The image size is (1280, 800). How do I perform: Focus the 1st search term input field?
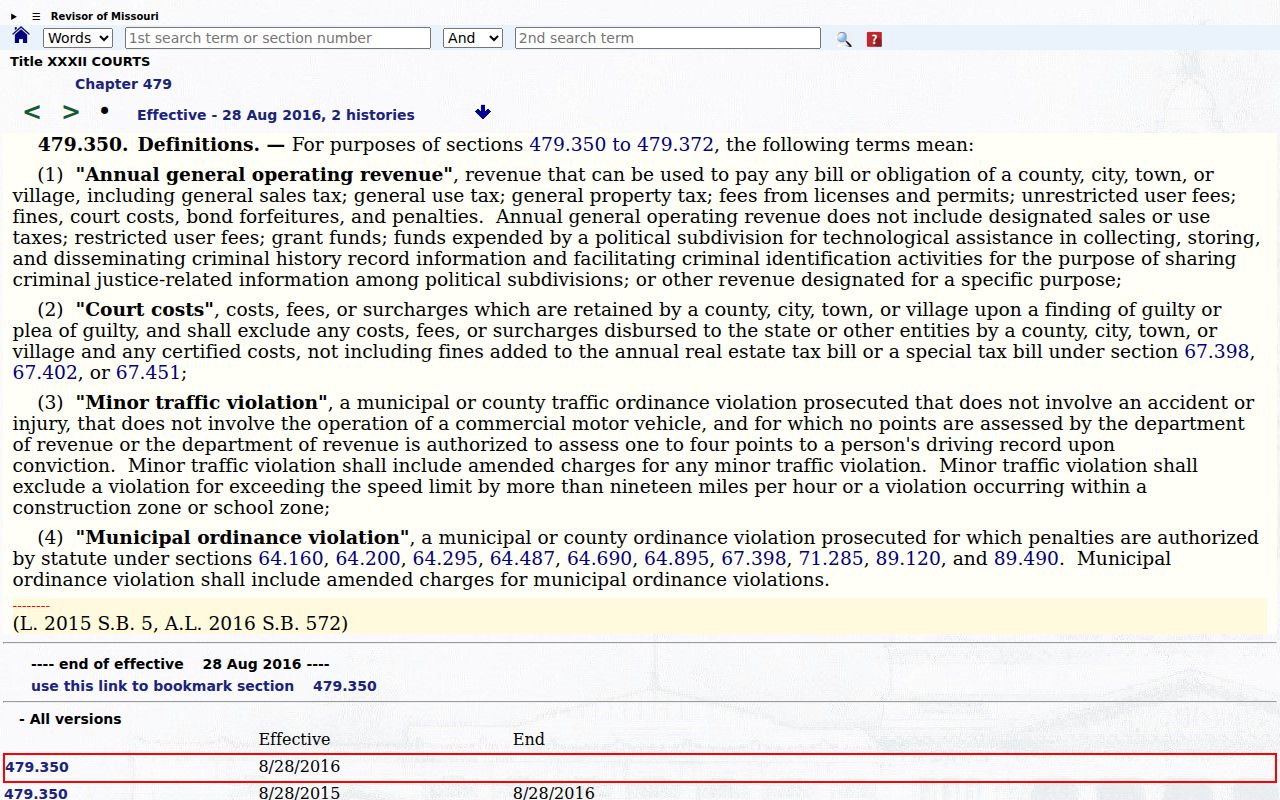[x=278, y=38]
